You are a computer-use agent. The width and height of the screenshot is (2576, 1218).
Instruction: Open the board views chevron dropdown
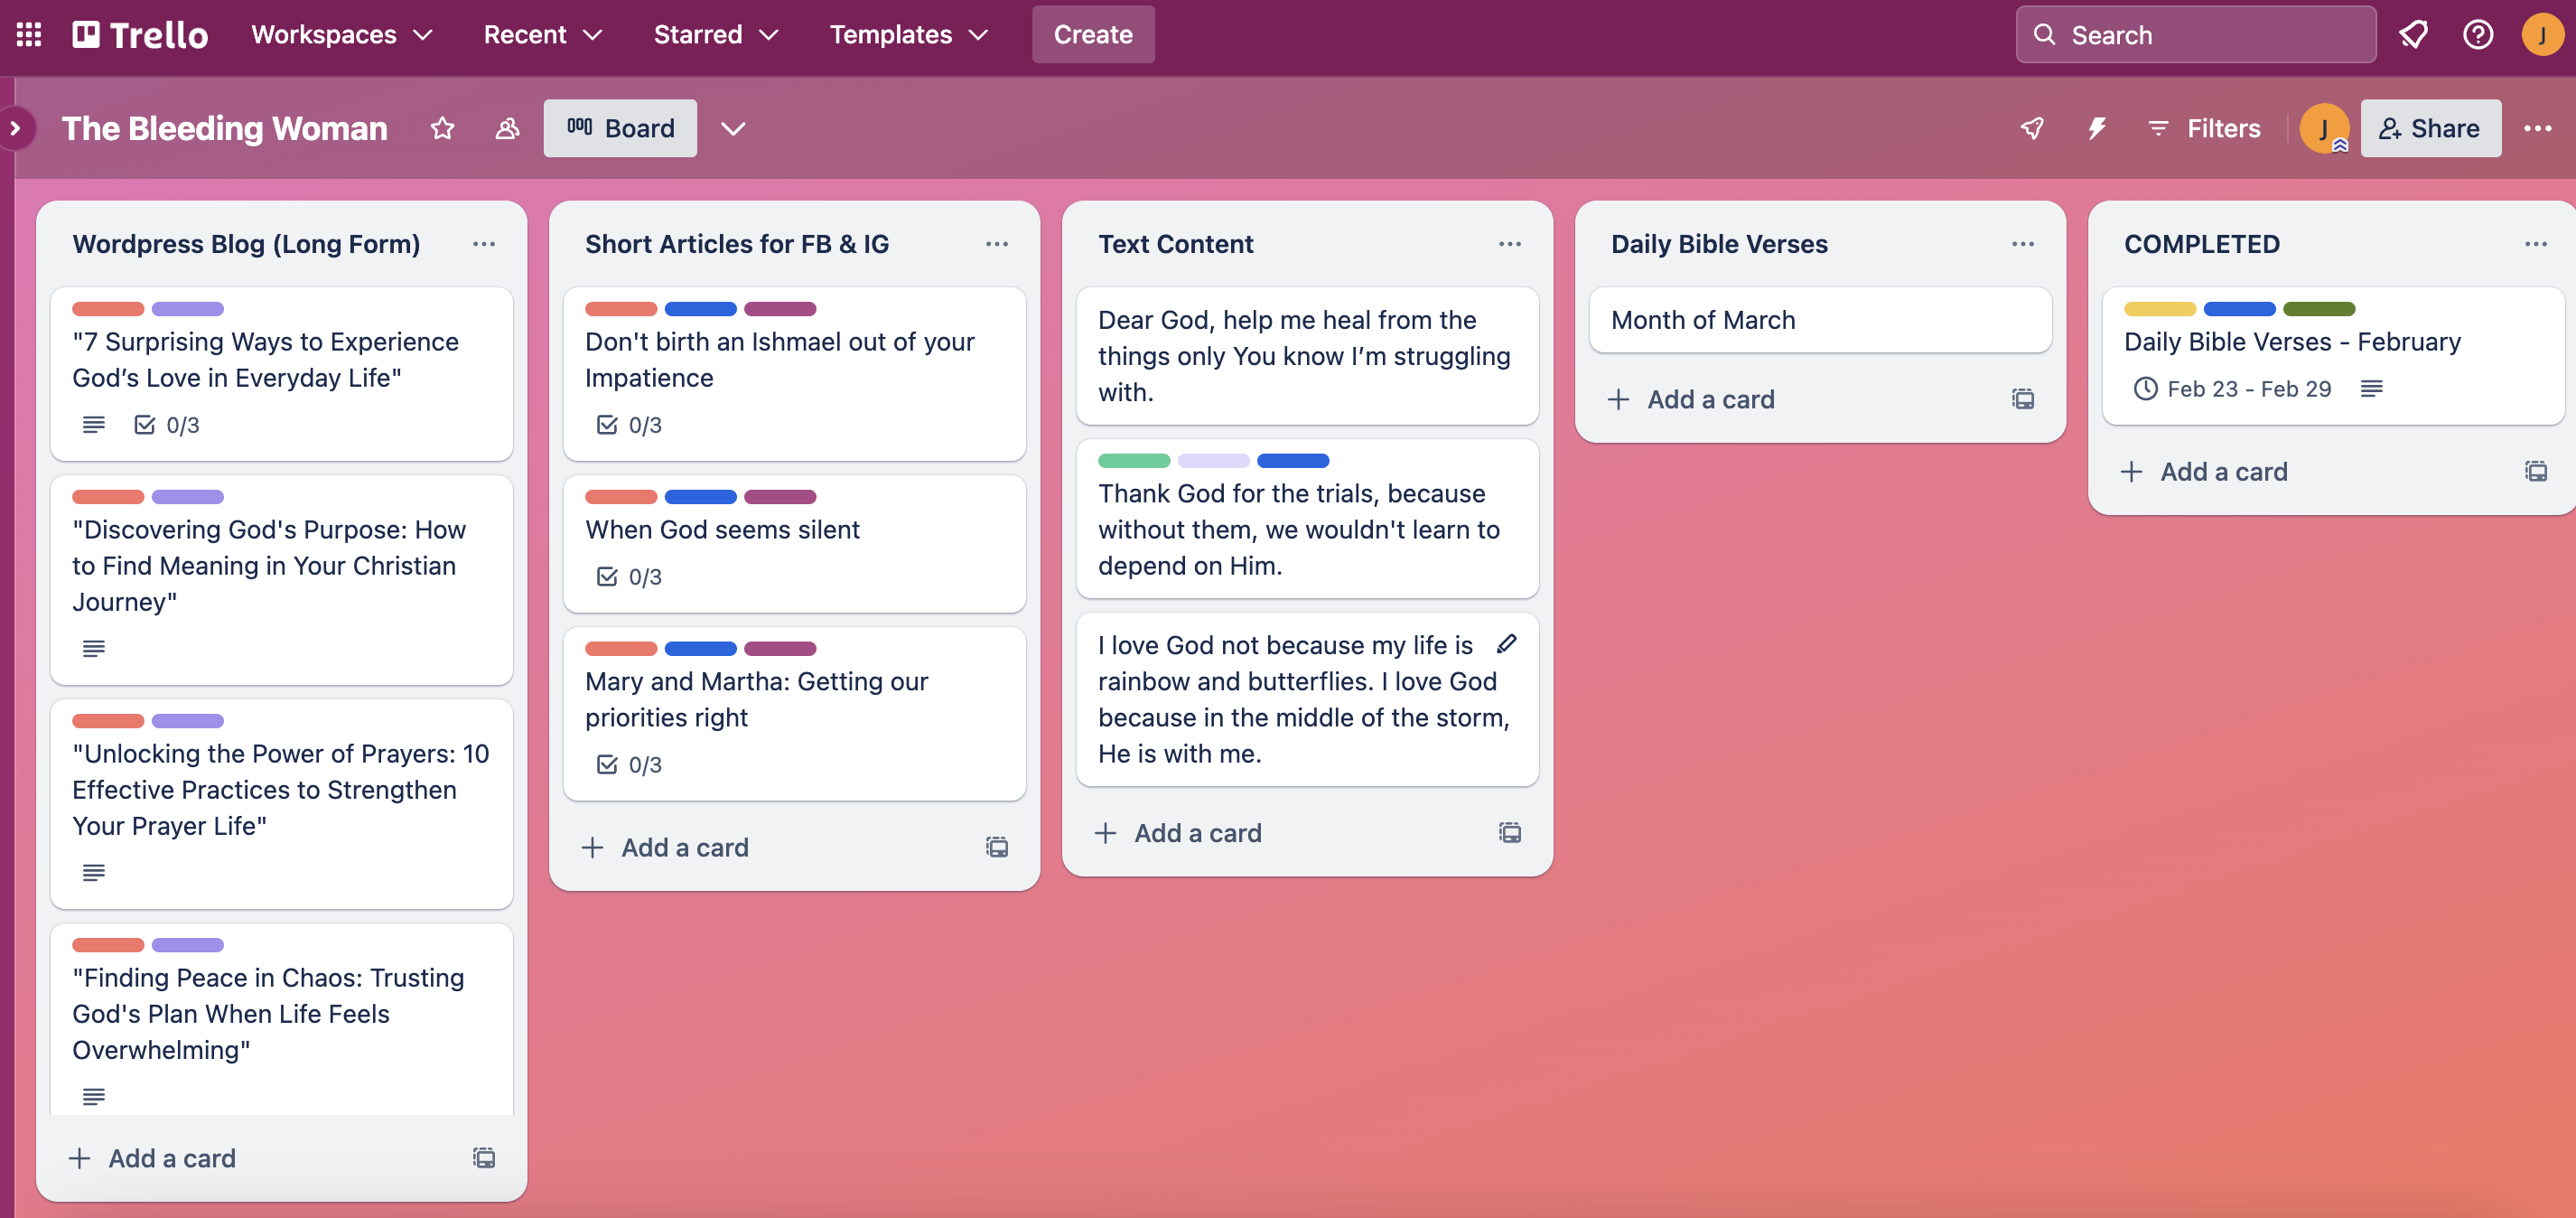(733, 128)
